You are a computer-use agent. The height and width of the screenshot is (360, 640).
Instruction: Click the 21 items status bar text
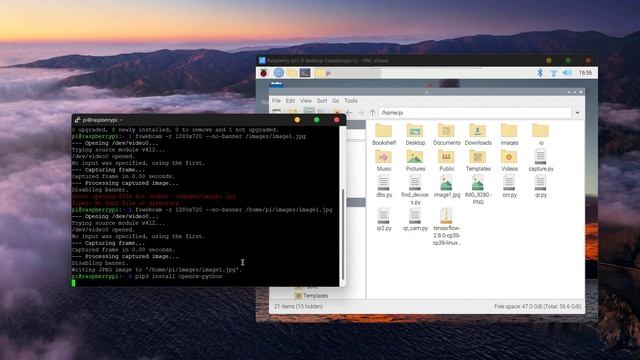[298, 306]
